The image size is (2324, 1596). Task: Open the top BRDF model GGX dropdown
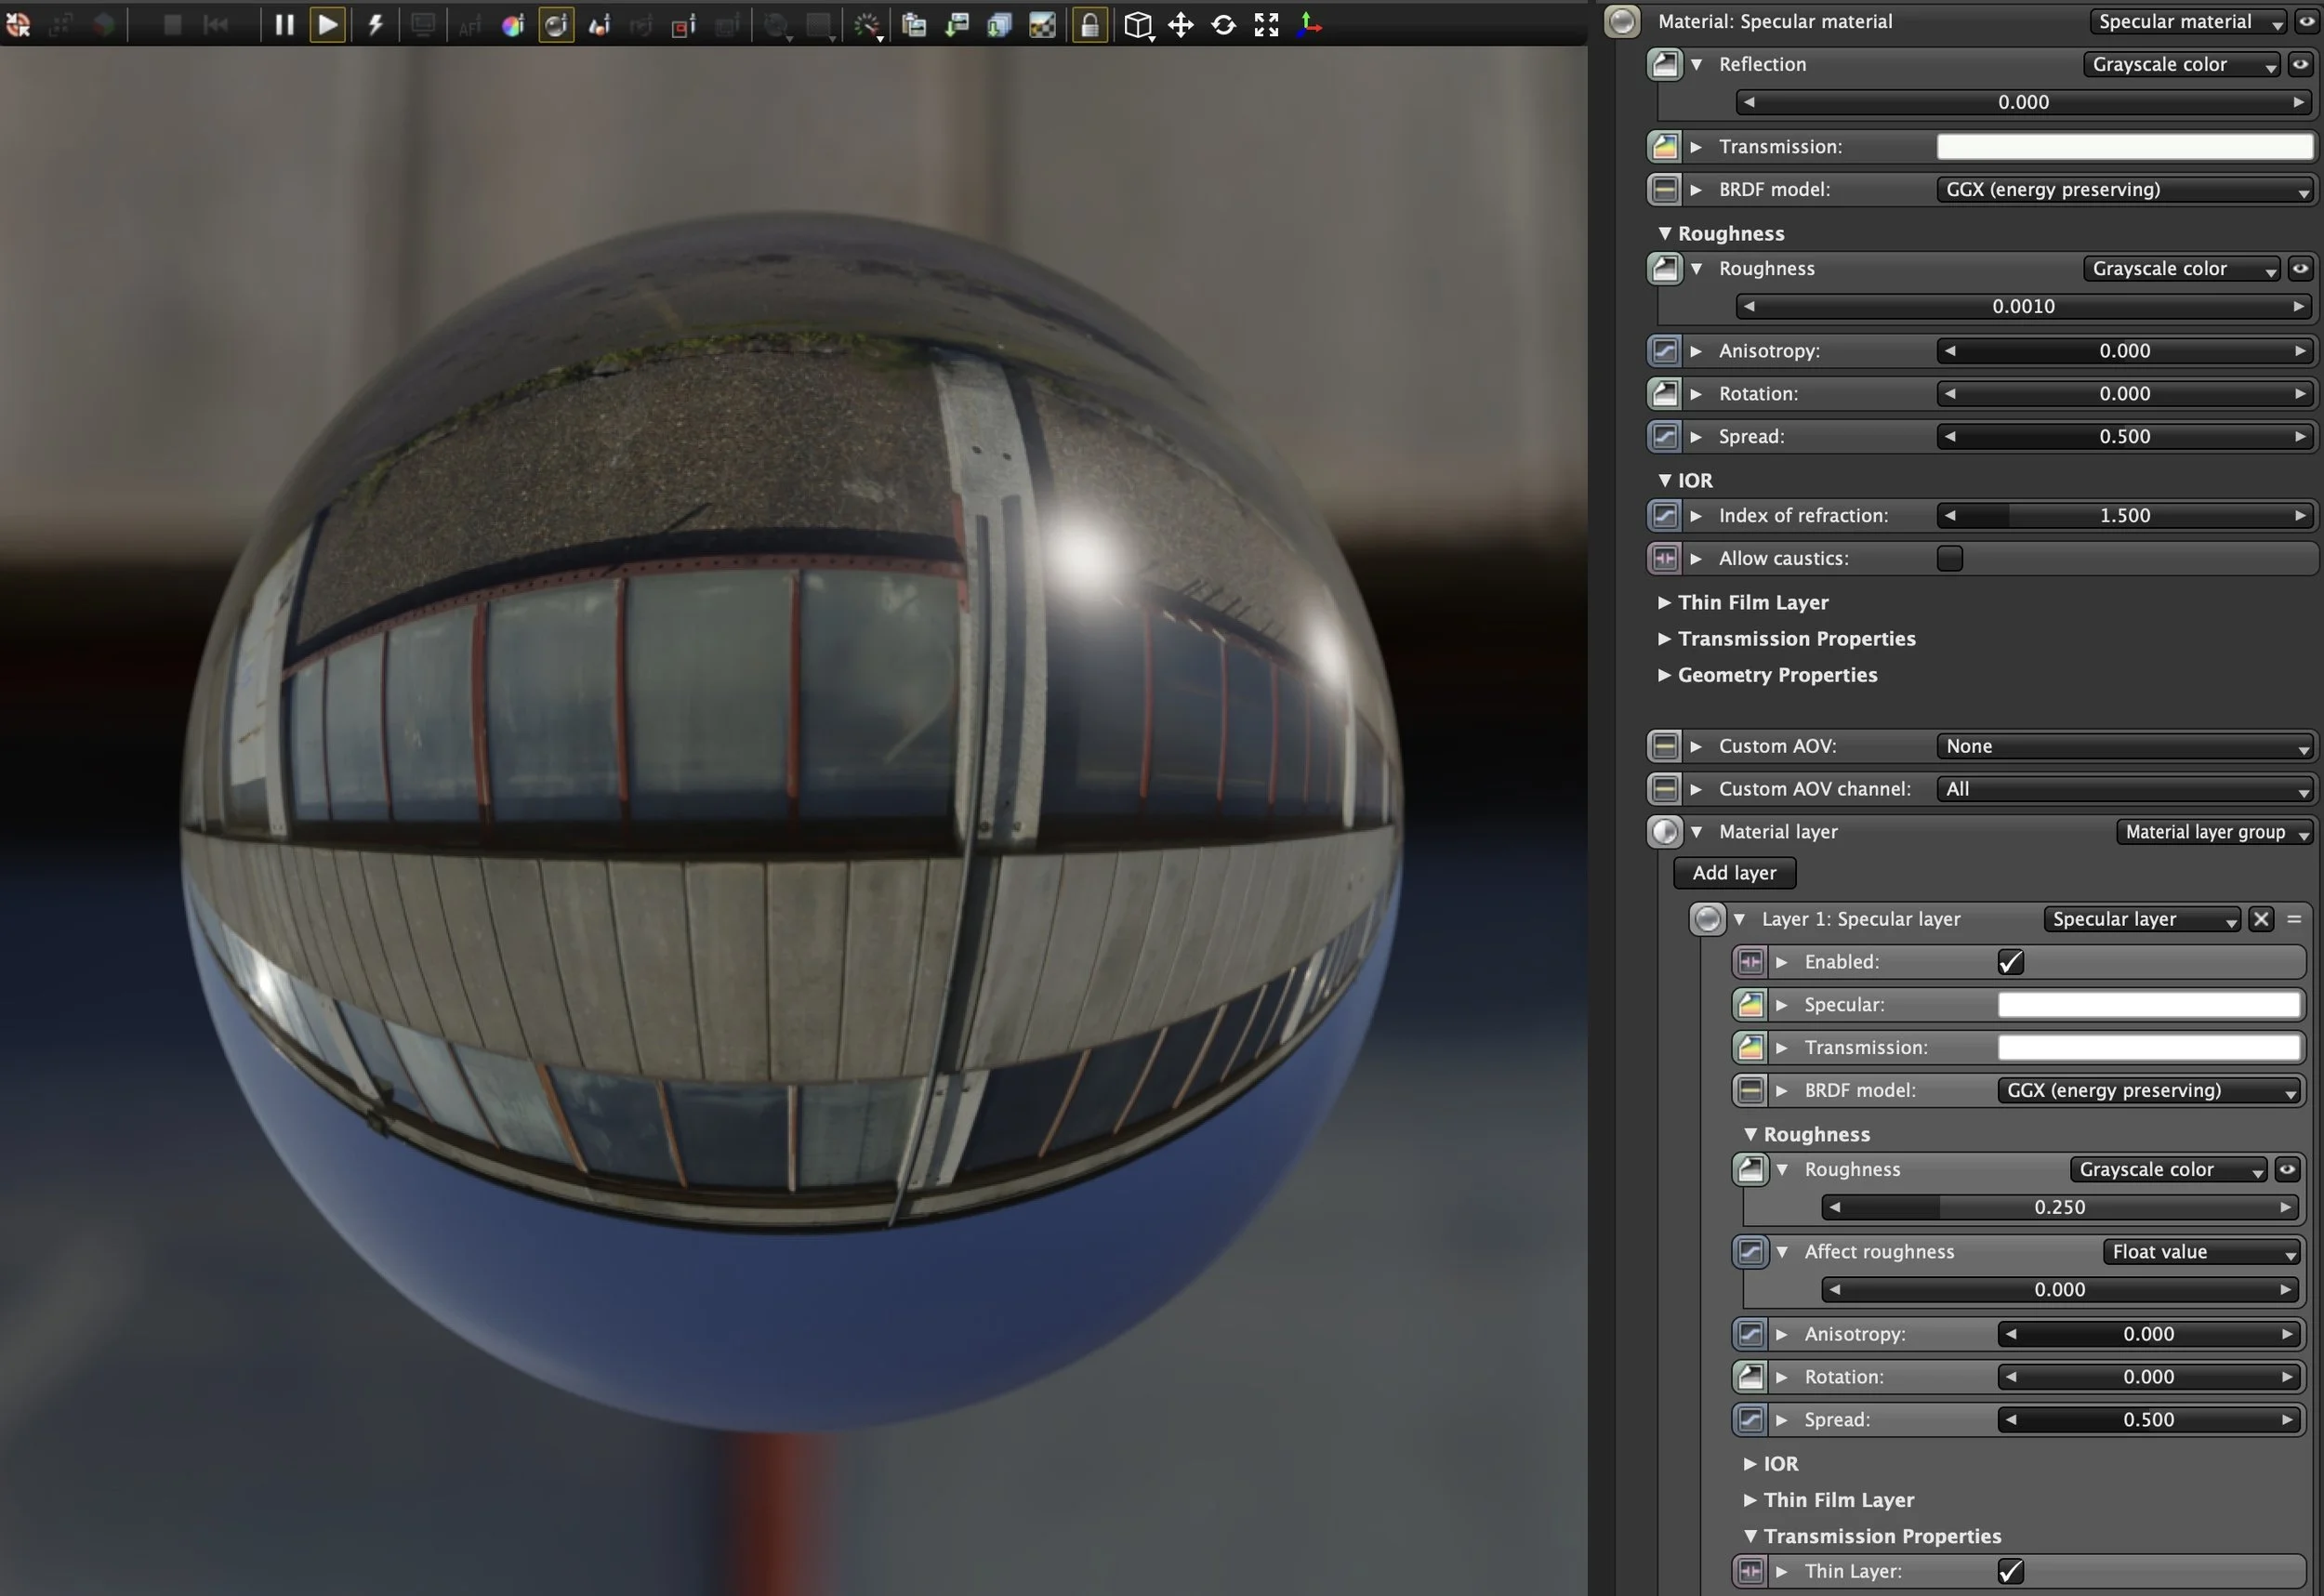pos(2125,190)
